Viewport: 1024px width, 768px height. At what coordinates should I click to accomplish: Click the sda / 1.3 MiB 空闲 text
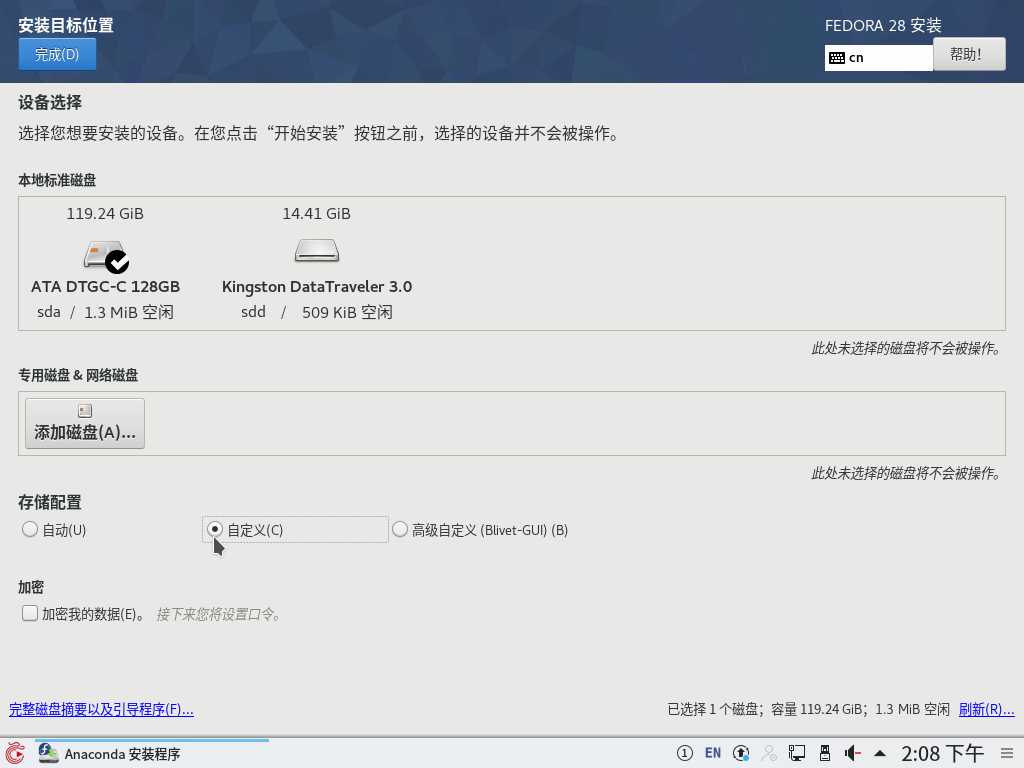pos(105,312)
